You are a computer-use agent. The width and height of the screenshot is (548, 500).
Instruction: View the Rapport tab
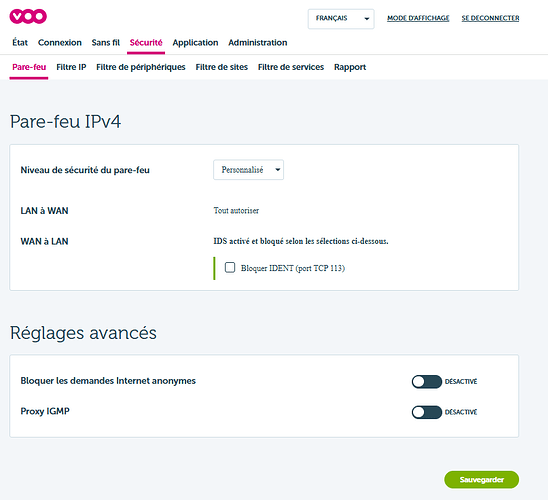[350, 67]
